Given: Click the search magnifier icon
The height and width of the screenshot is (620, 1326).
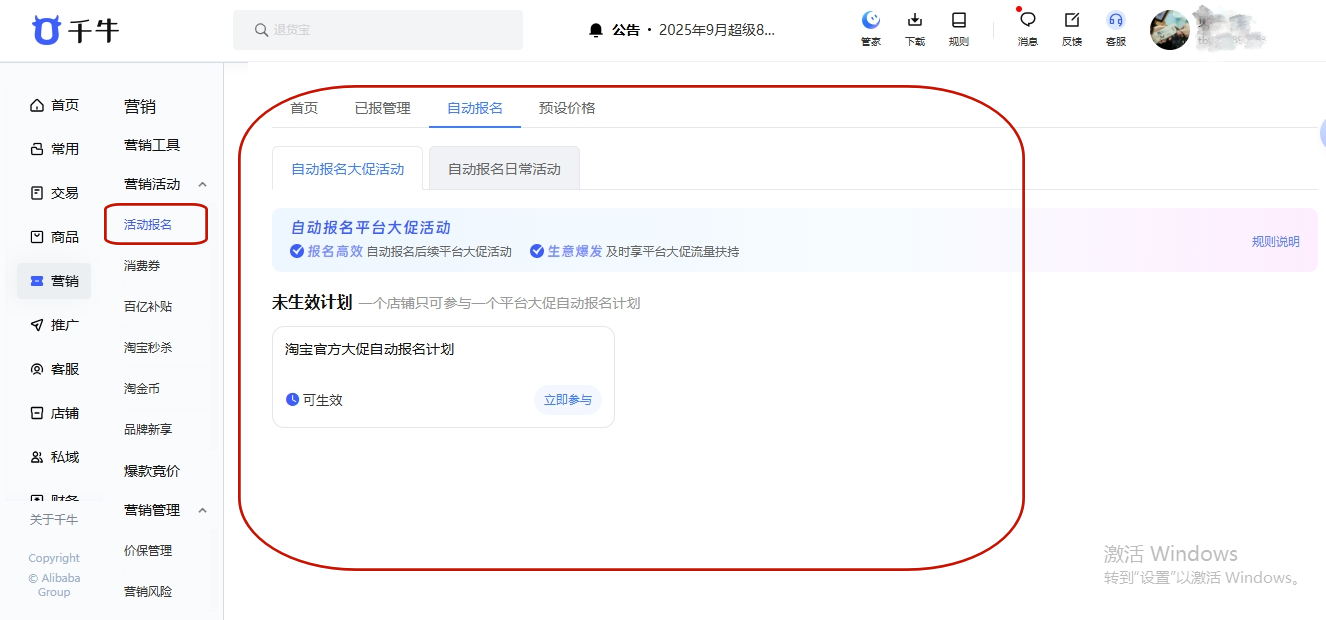Looking at the screenshot, I should pos(261,30).
